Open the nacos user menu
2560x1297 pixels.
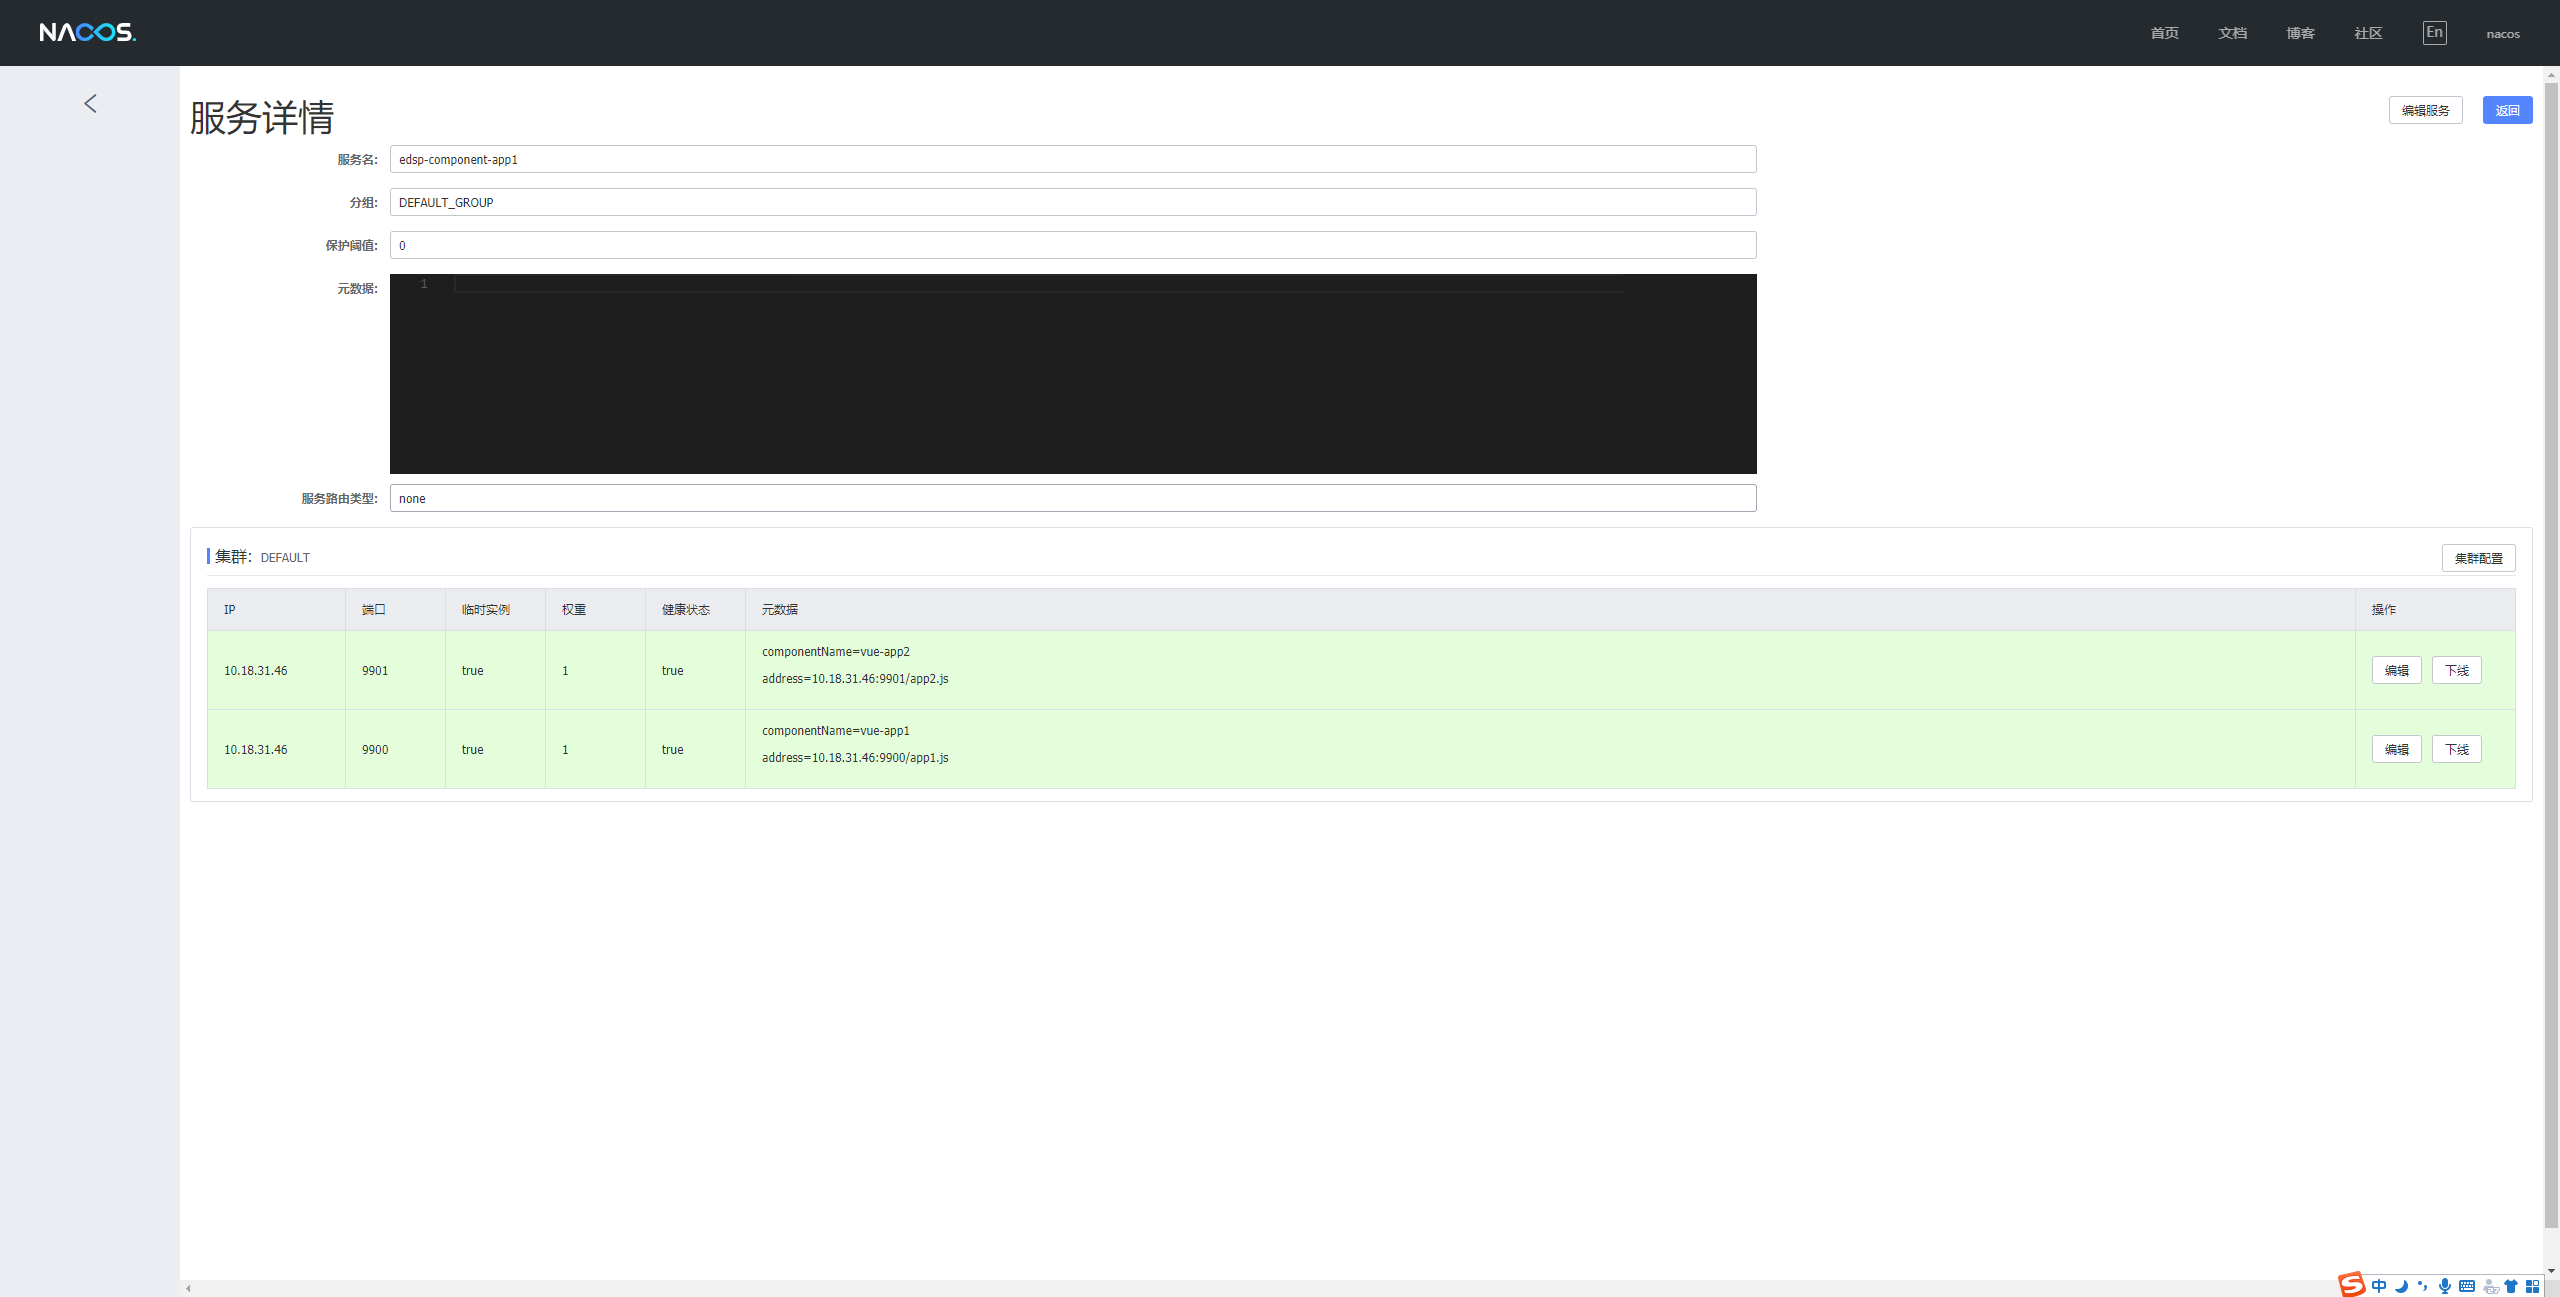[2503, 34]
